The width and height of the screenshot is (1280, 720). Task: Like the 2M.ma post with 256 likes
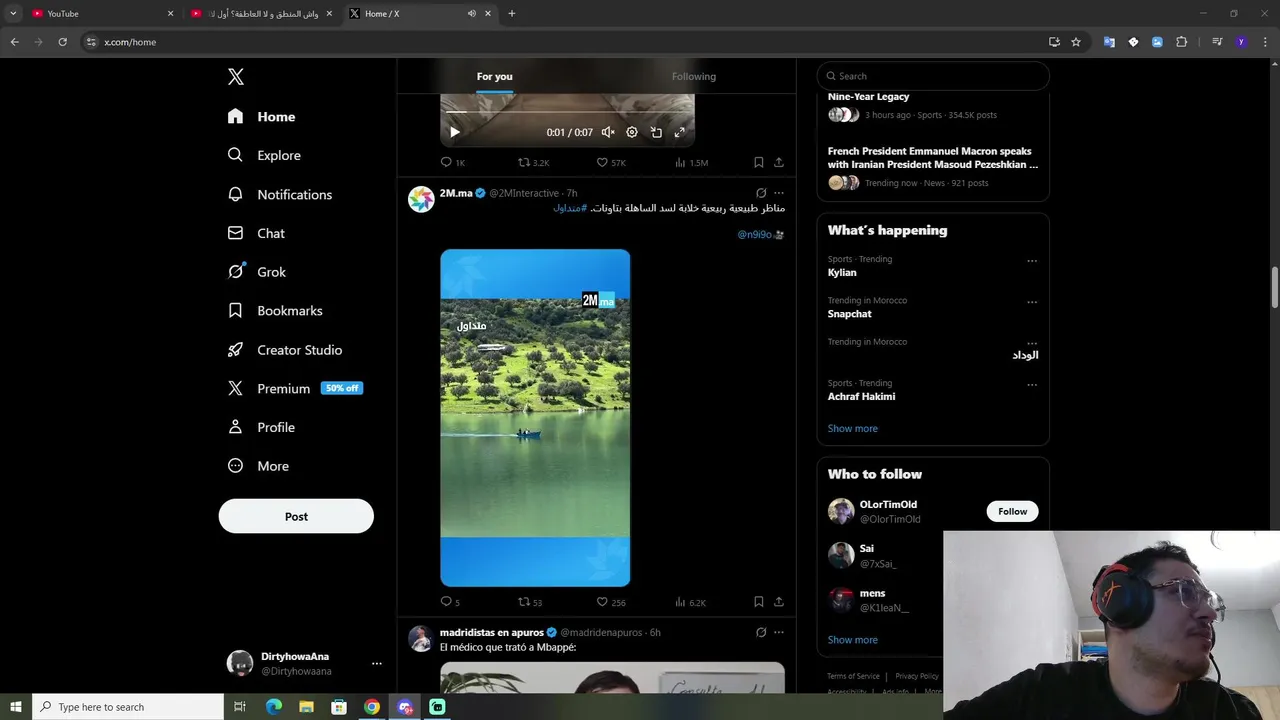coord(611,602)
